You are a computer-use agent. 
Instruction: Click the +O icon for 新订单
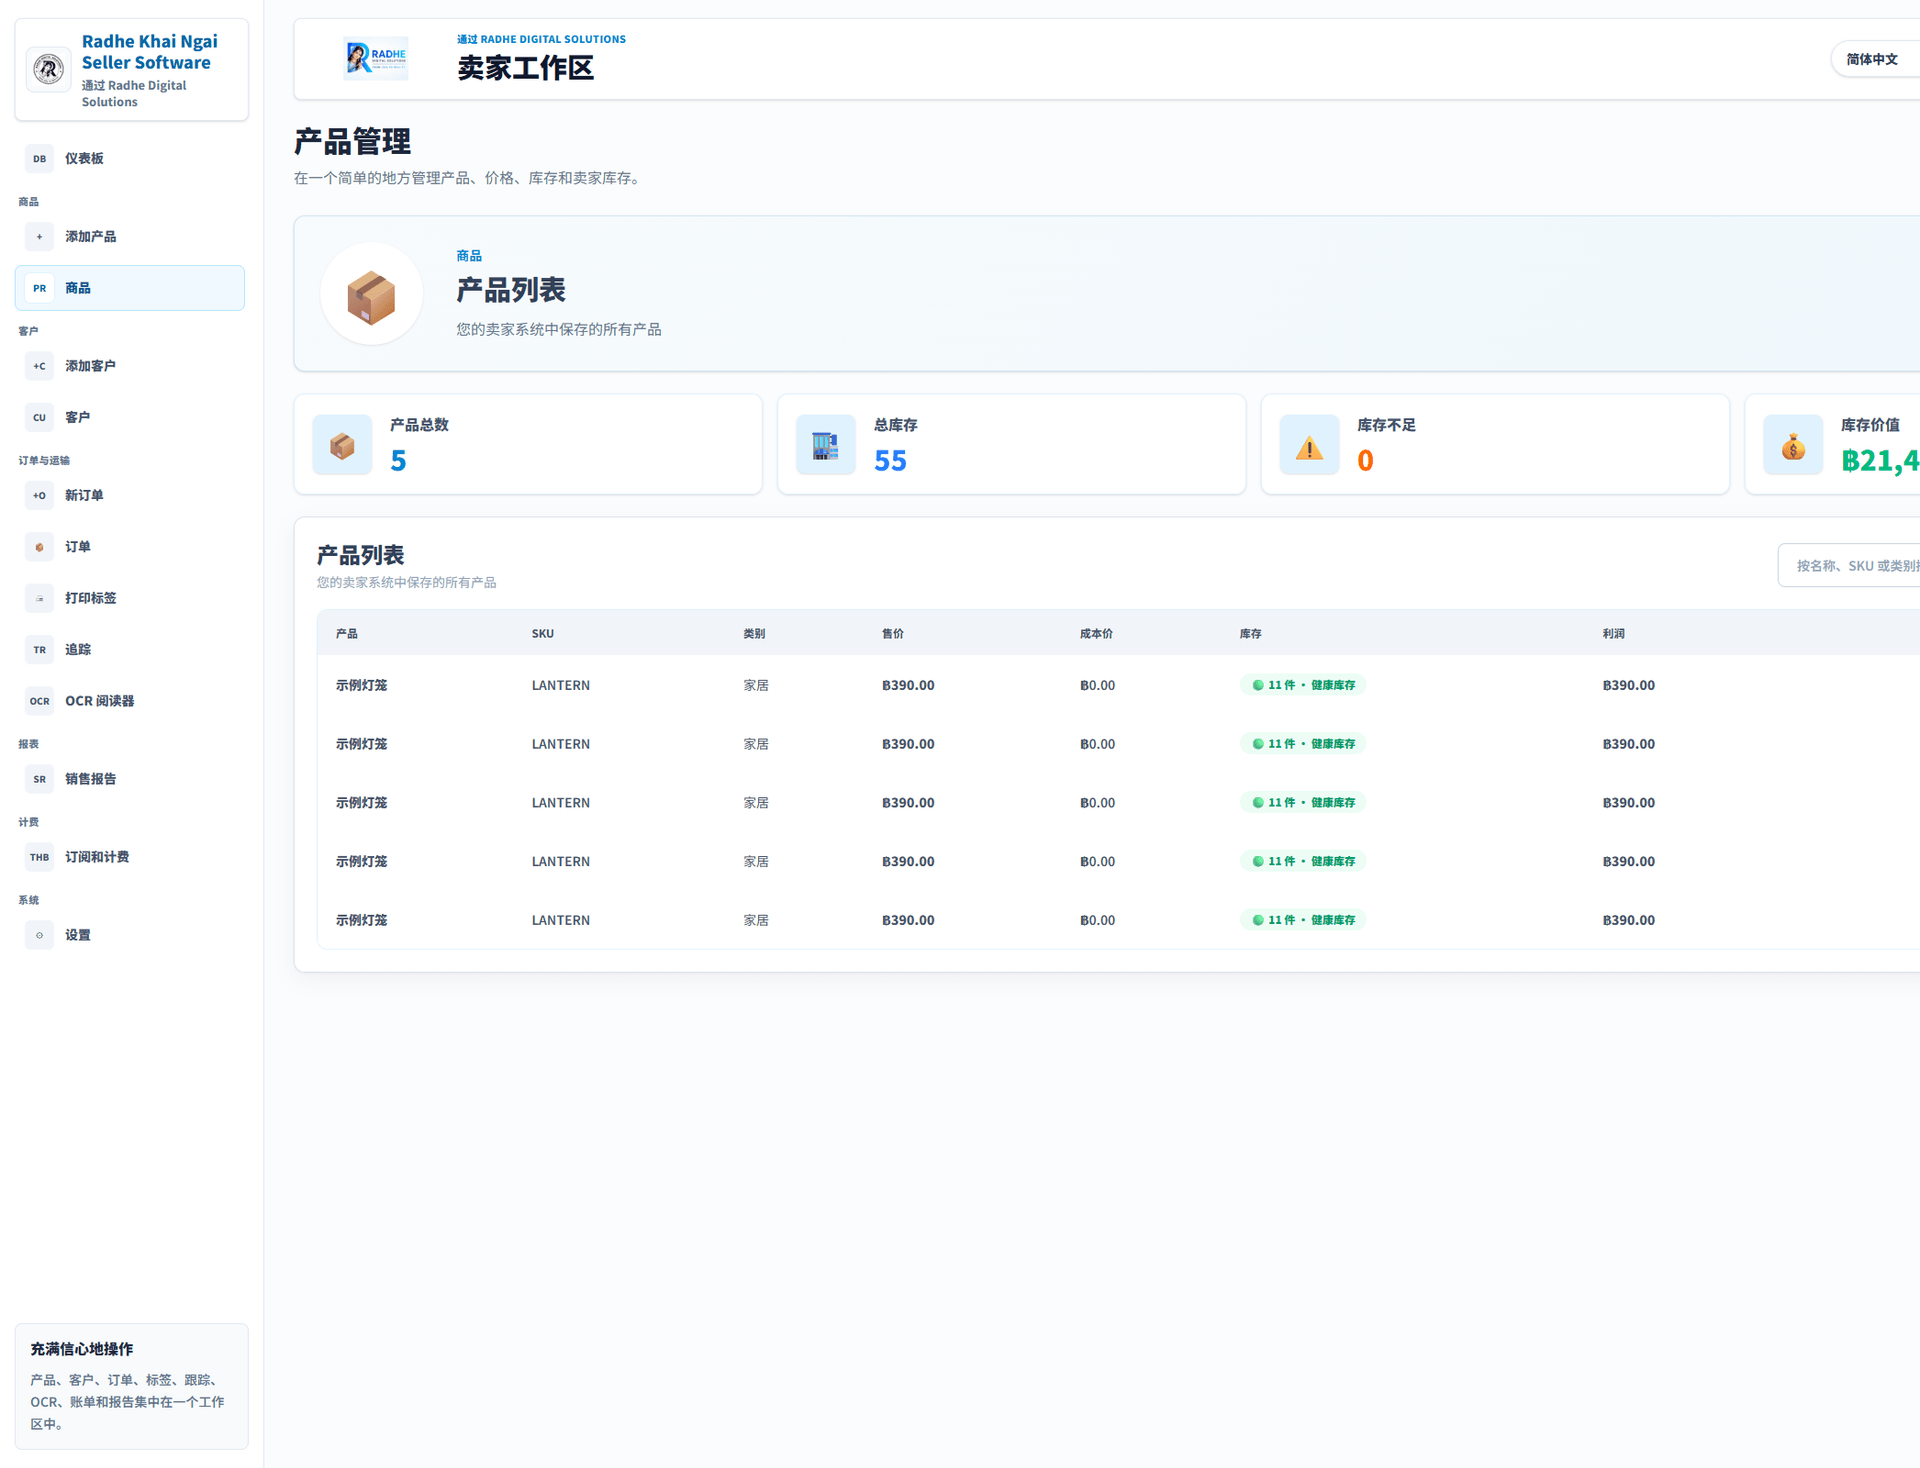click(39, 495)
